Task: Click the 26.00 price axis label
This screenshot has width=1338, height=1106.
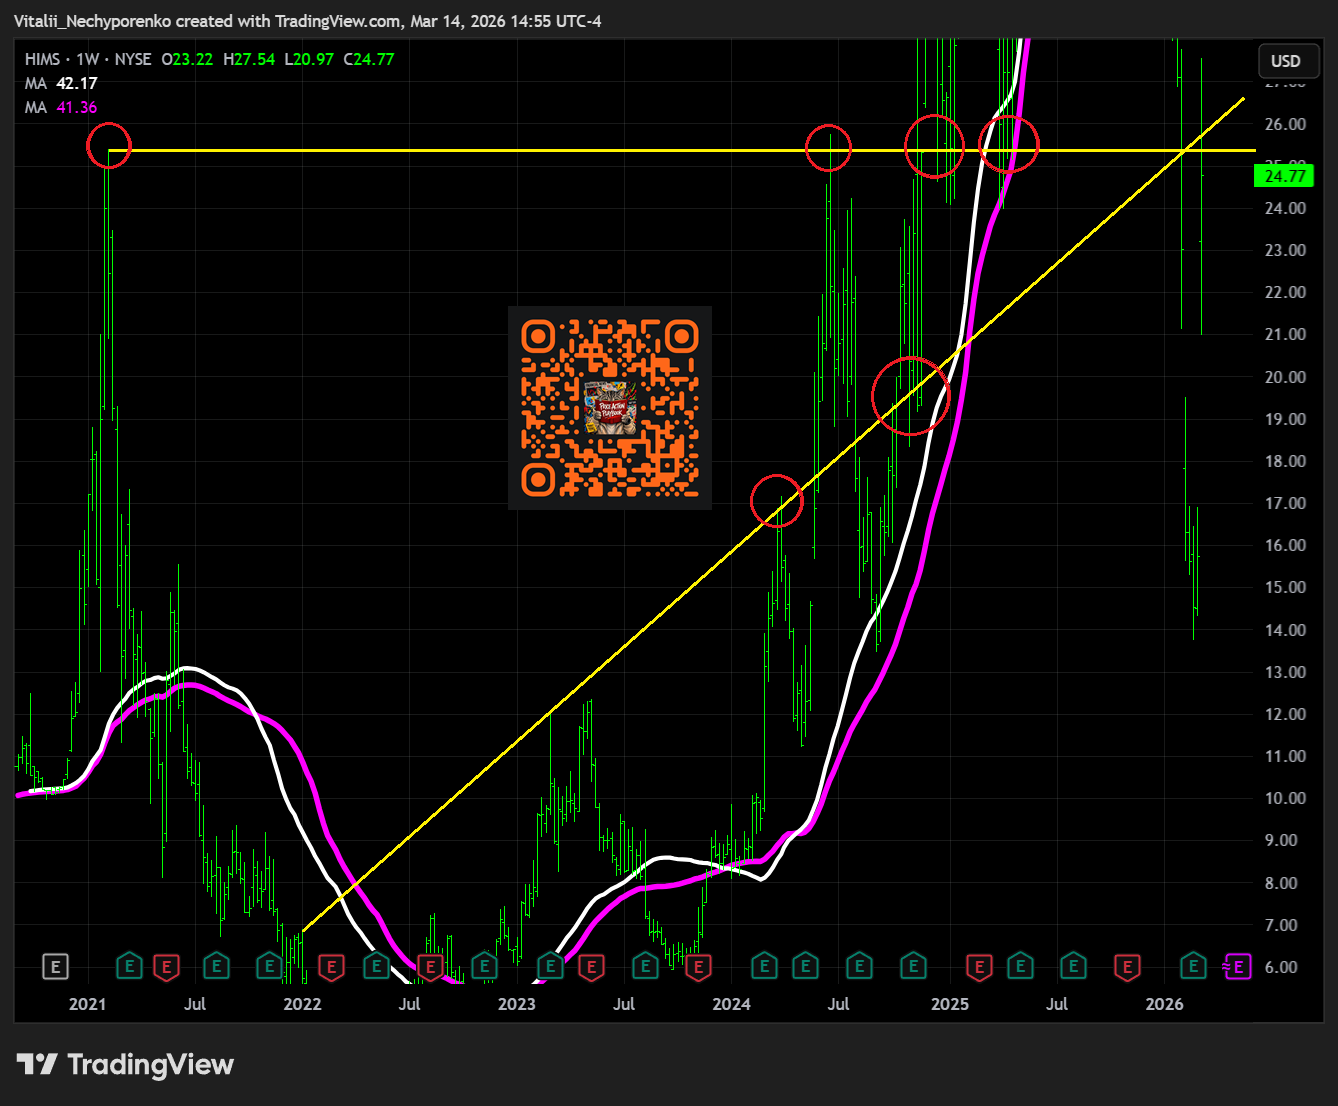Action: click(1285, 124)
